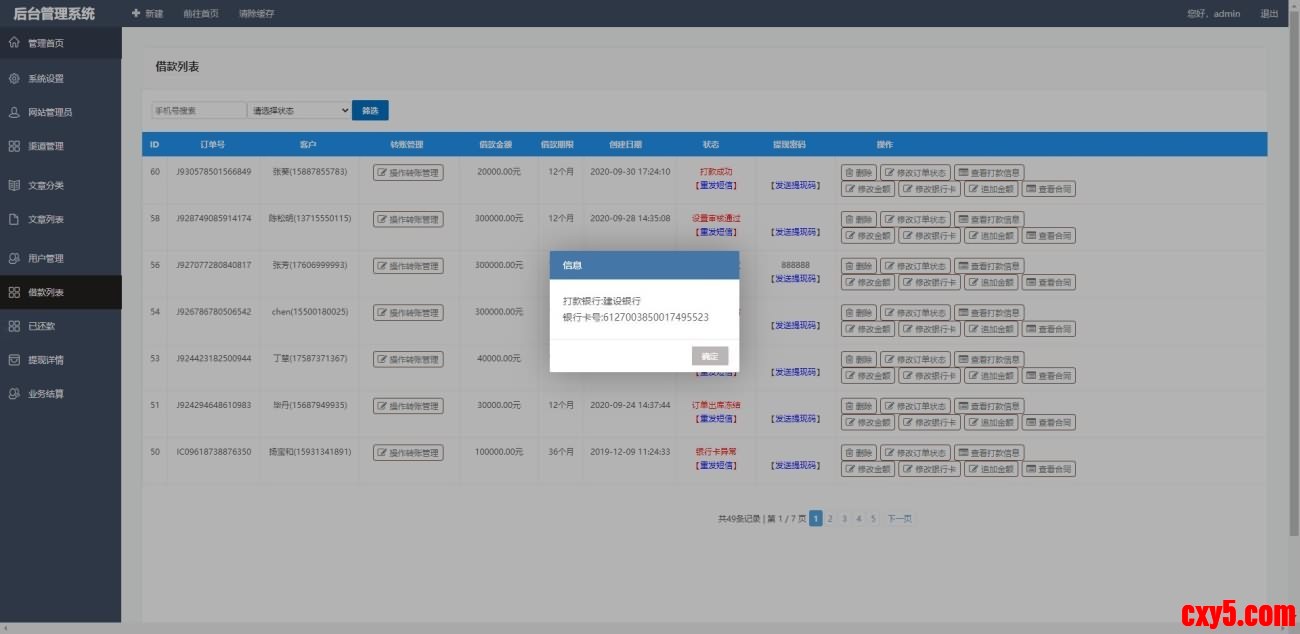The width and height of the screenshot is (1300, 634).
Task: Click the 文章分类 book icon in sidebar
Action: click(14, 185)
